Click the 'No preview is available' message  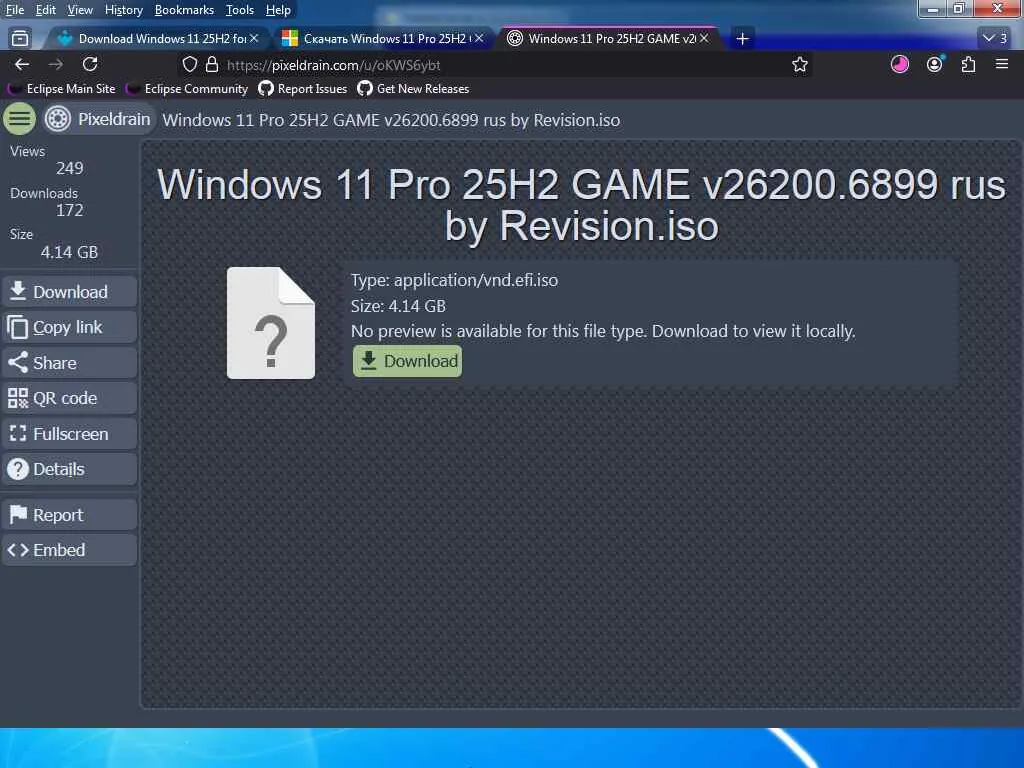click(603, 331)
